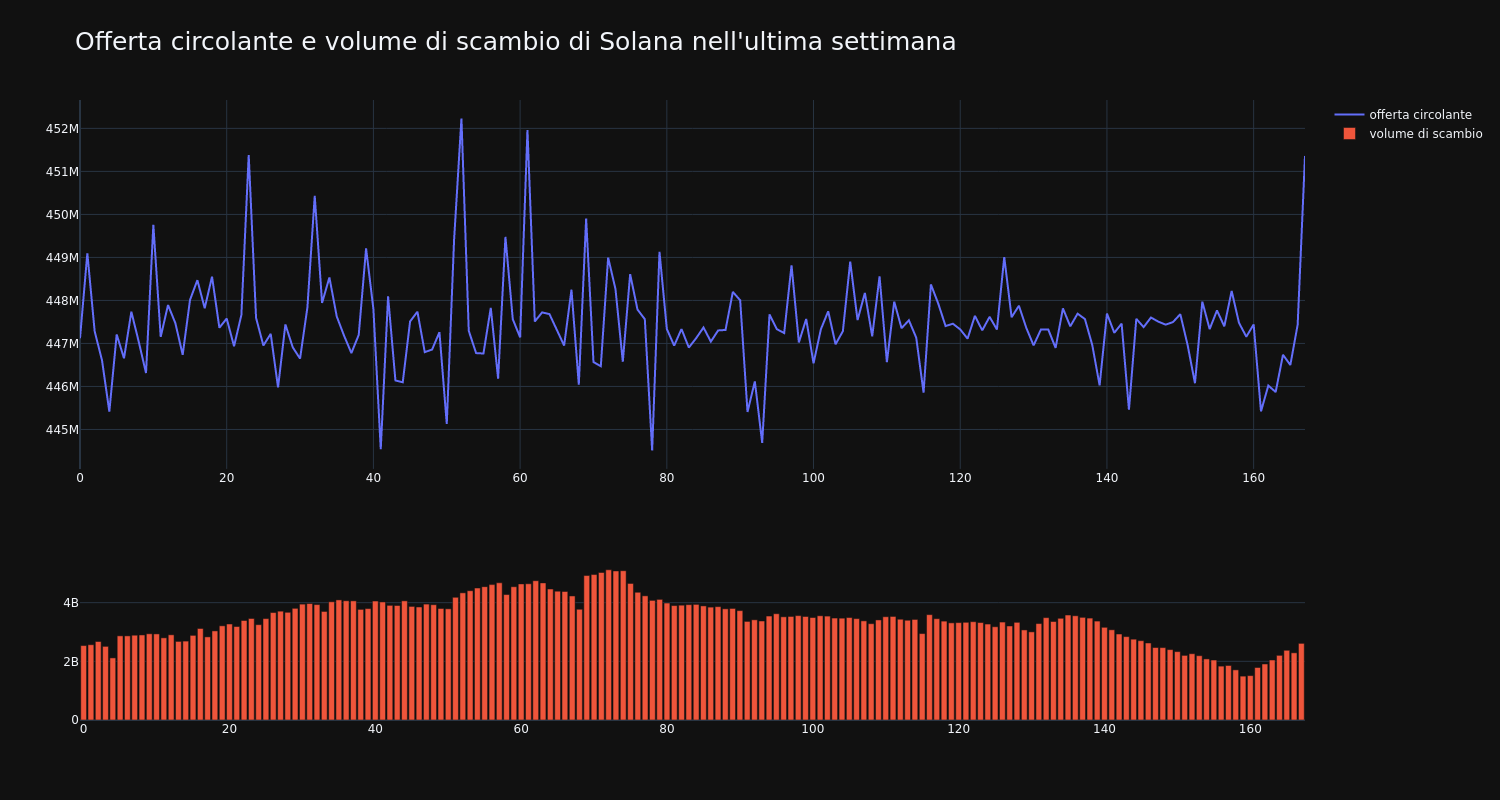Image resolution: width=1500 pixels, height=800 pixels.
Task: Click the 446M y-axis label
Action: pyautogui.click(x=61, y=387)
